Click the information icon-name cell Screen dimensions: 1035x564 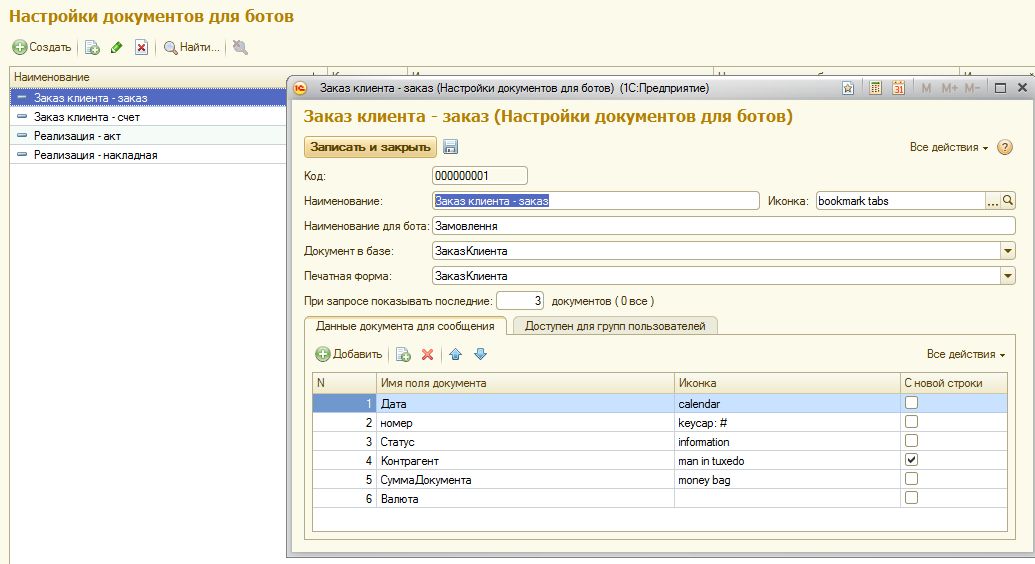[787, 442]
